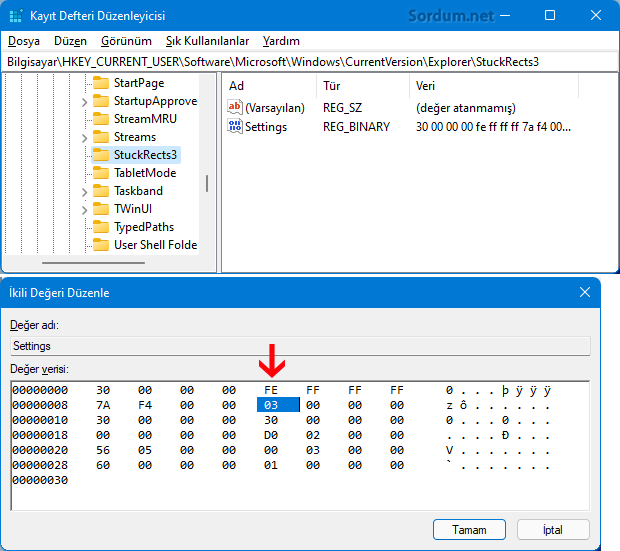Click the registry path address bar

[x=310, y=62]
